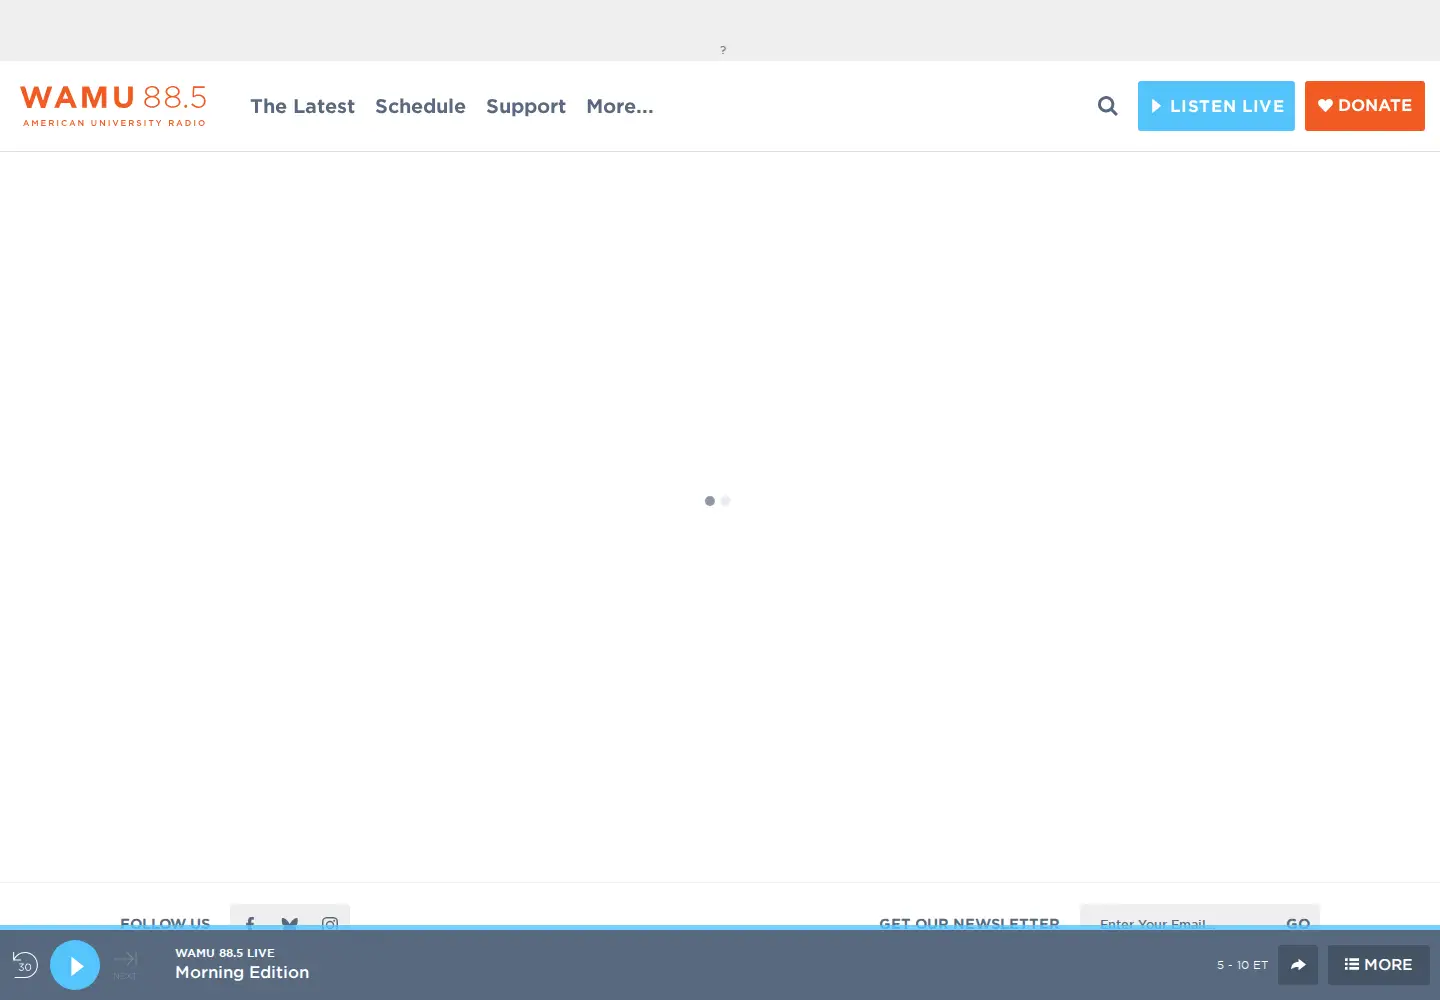Open The Latest menu item
Screen dimensions: 1440x1000
[x=302, y=106]
